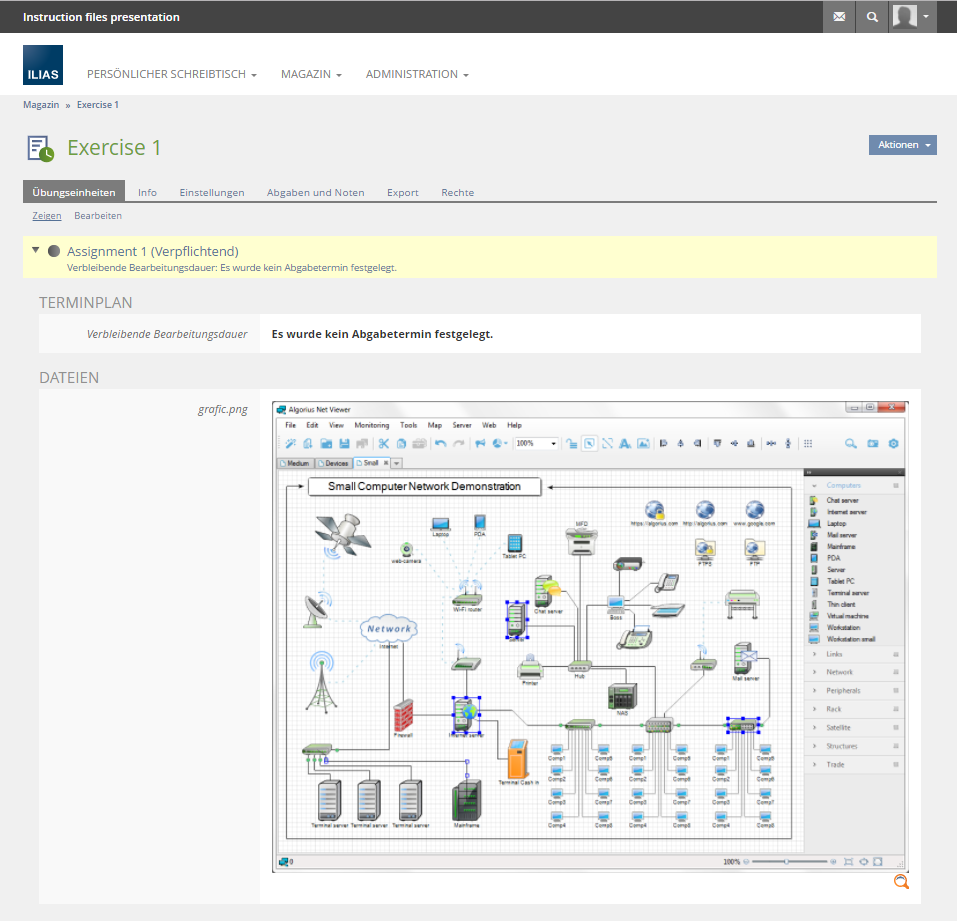The height and width of the screenshot is (921, 957).
Task: Select the Abgaben und Noten tab
Action: pyautogui.click(x=315, y=192)
